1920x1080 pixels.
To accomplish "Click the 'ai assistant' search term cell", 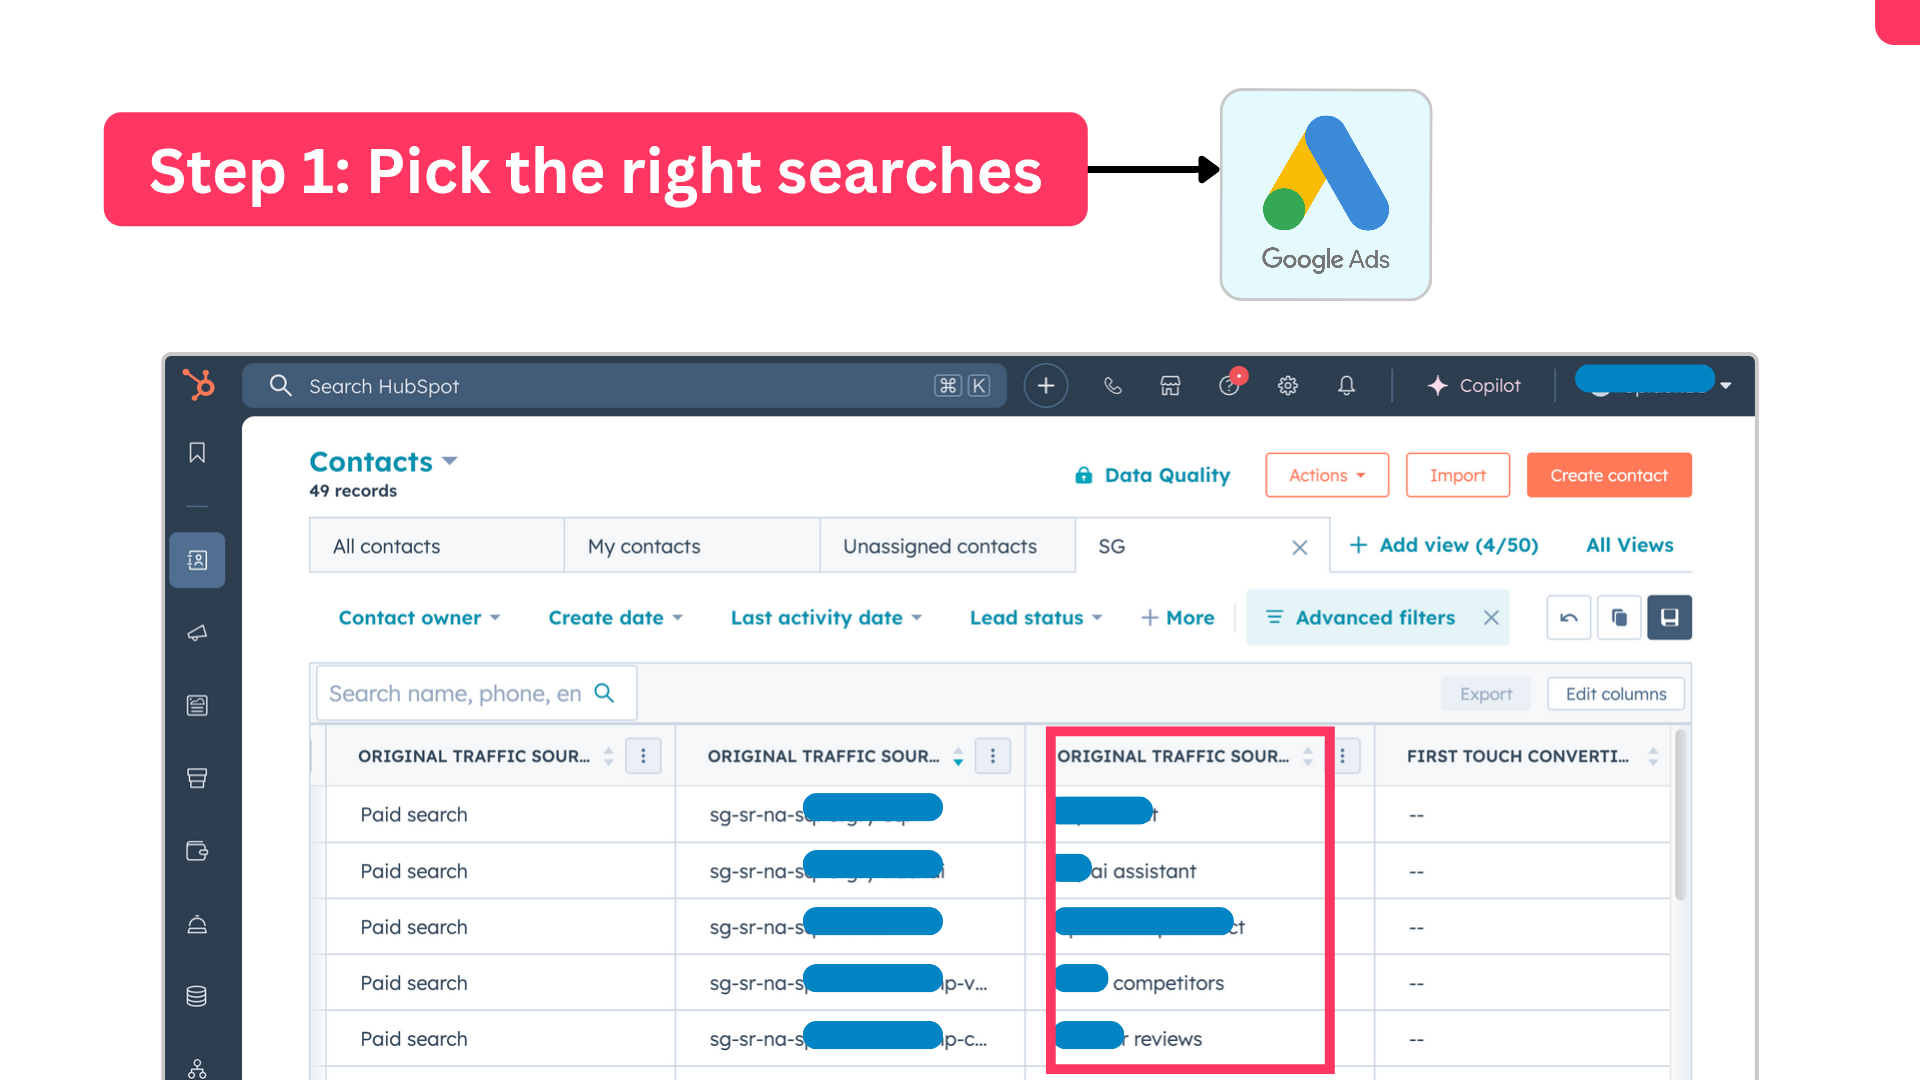I will 1142,871.
